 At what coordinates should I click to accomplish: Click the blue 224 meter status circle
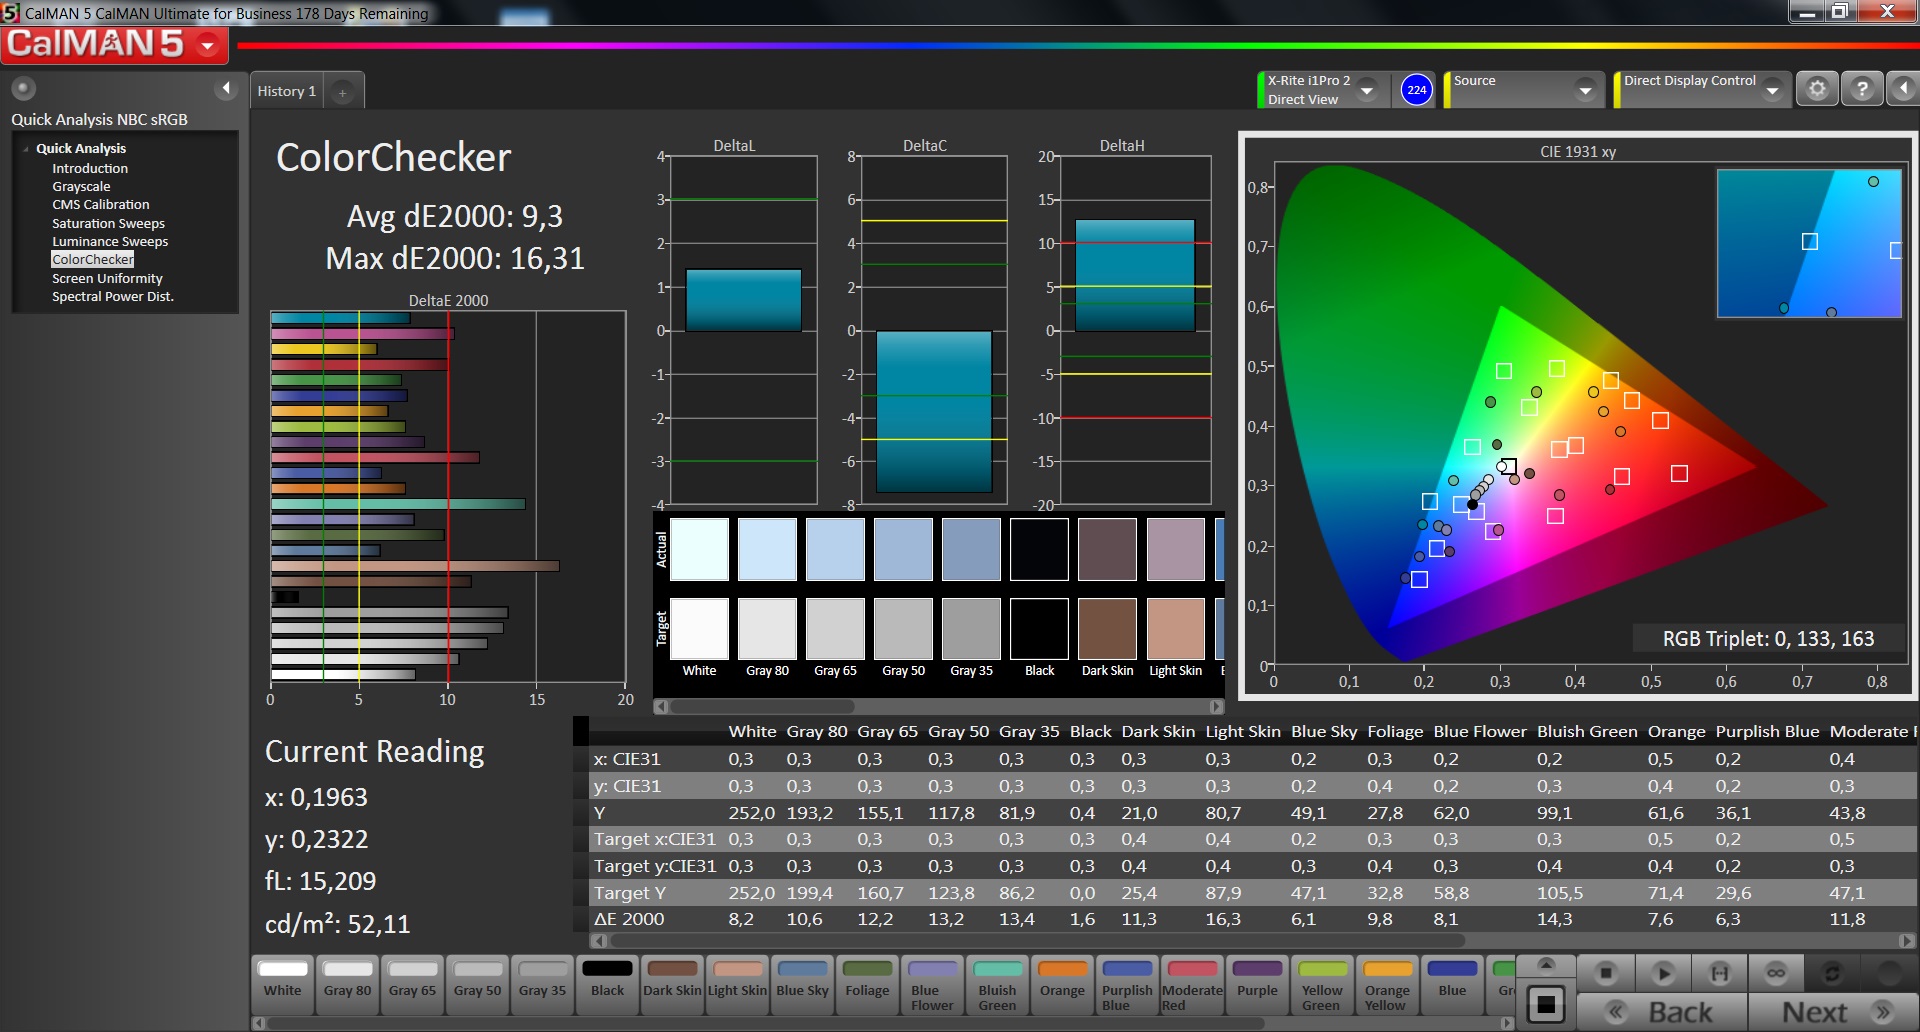pyautogui.click(x=1416, y=90)
